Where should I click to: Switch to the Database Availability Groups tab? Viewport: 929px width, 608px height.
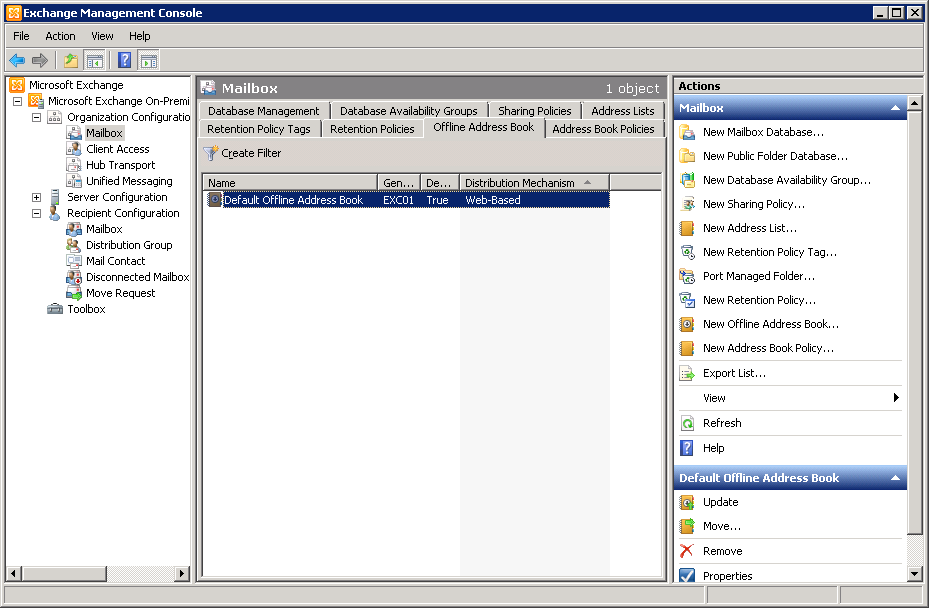(409, 111)
